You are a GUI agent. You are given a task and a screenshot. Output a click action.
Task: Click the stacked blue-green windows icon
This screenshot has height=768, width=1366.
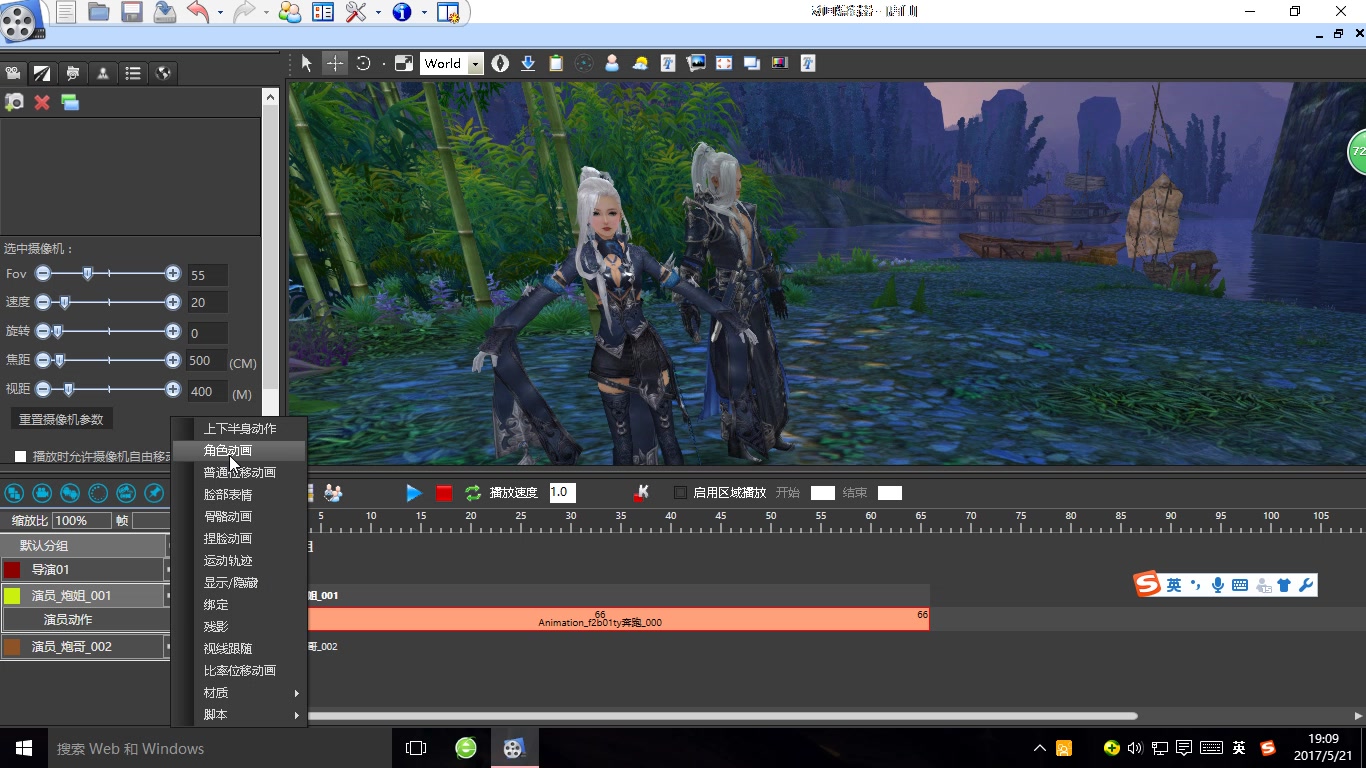click(70, 102)
